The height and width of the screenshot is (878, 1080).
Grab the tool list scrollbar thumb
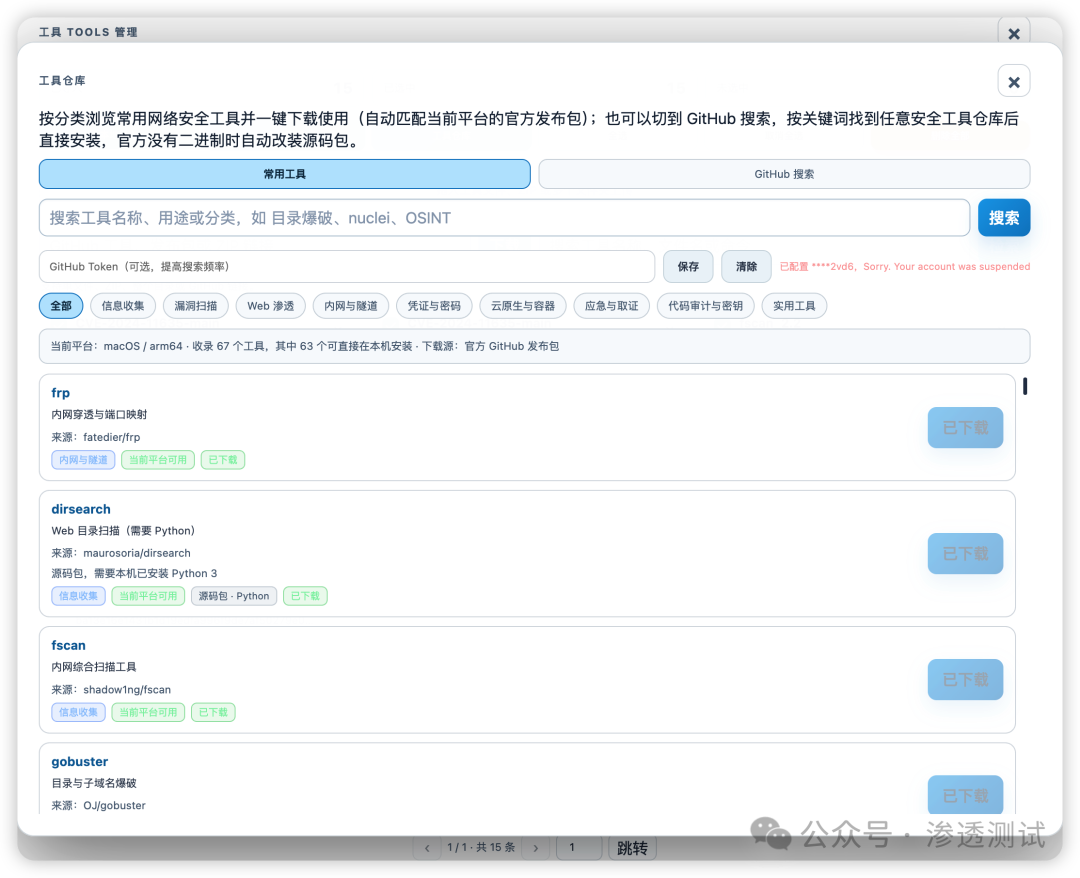coord(1025,386)
